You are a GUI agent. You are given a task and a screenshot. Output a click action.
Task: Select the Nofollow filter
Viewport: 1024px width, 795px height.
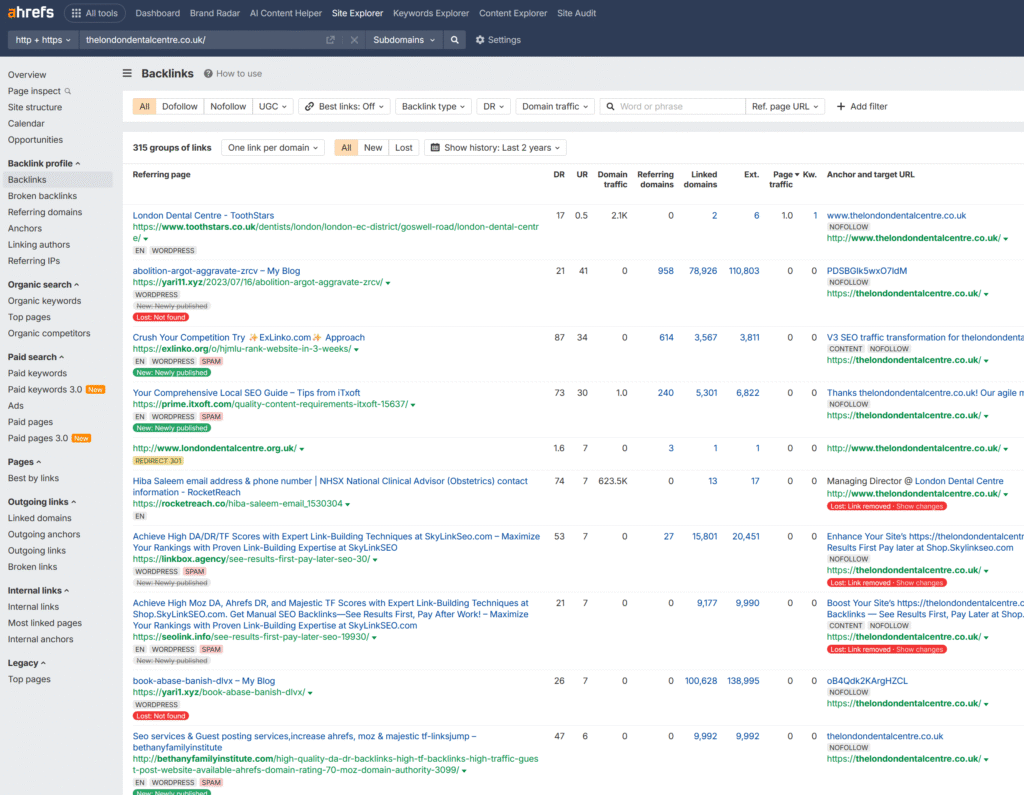click(228, 106)
